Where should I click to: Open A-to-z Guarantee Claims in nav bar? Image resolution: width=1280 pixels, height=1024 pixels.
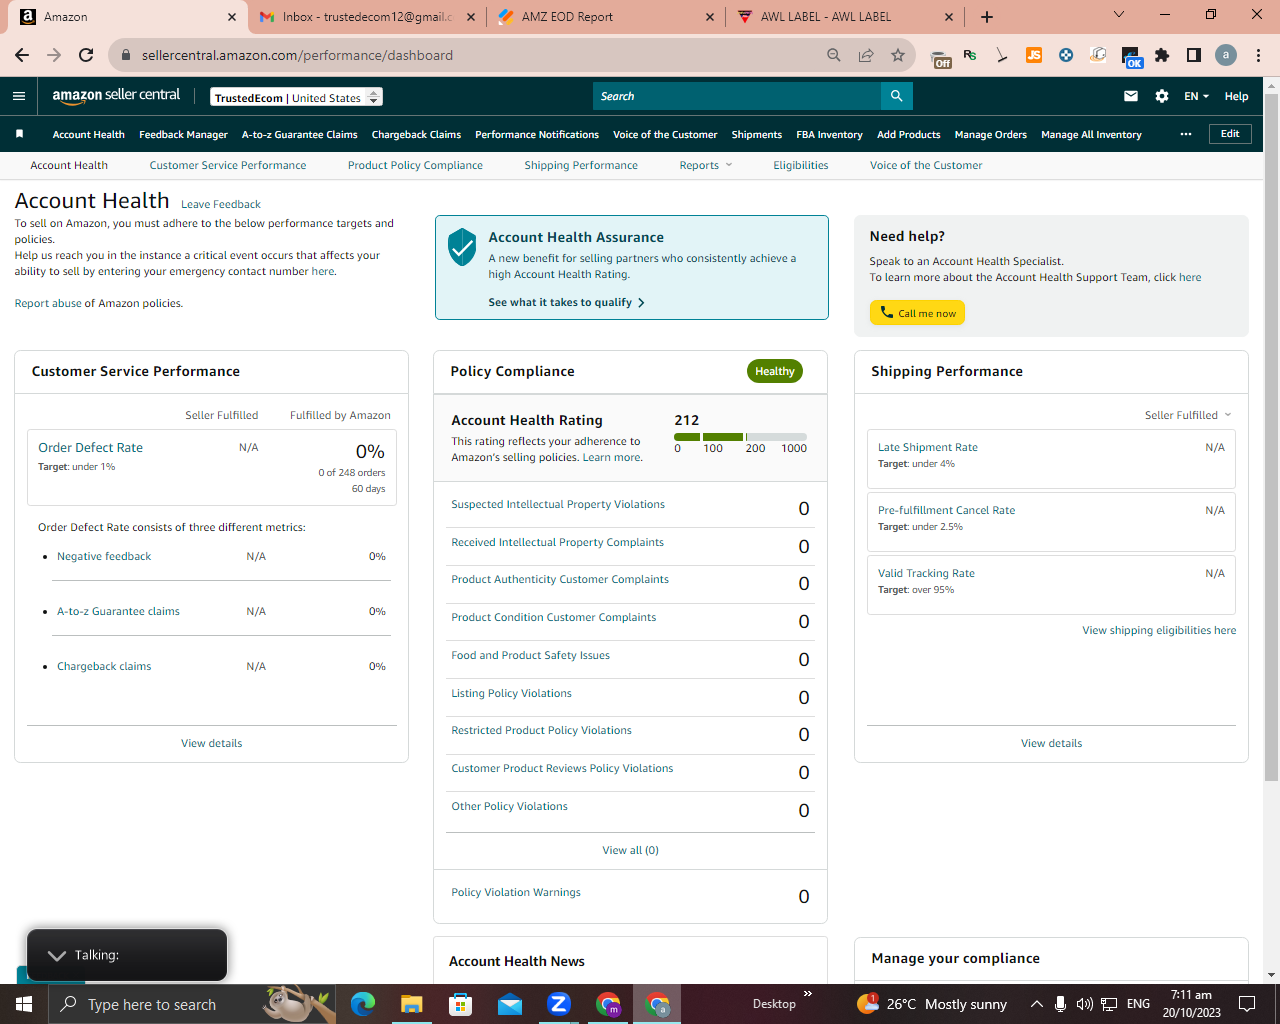tap(299, 134)
